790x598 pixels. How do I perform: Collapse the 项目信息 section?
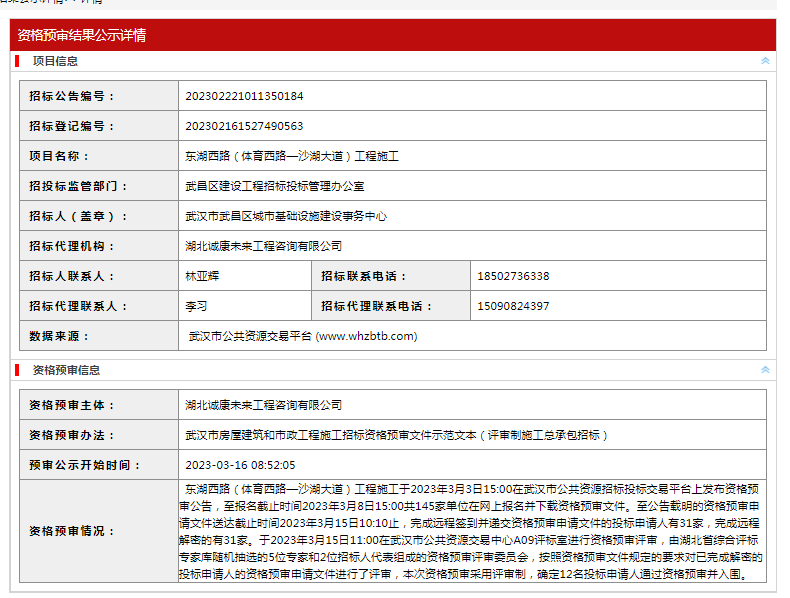pyautogui.click(x=765, y=61)
